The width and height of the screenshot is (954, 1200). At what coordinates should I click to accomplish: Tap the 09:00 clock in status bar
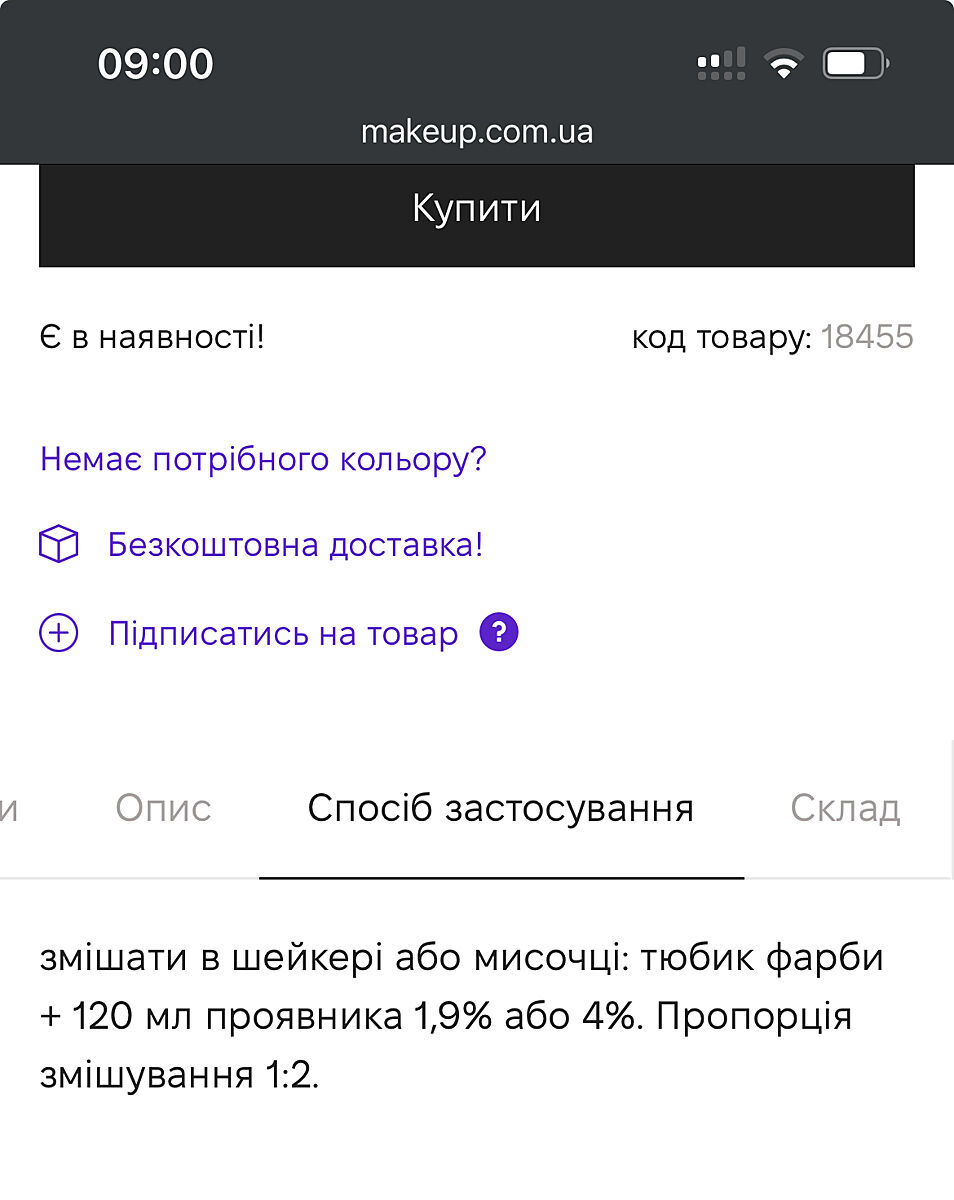155,65
